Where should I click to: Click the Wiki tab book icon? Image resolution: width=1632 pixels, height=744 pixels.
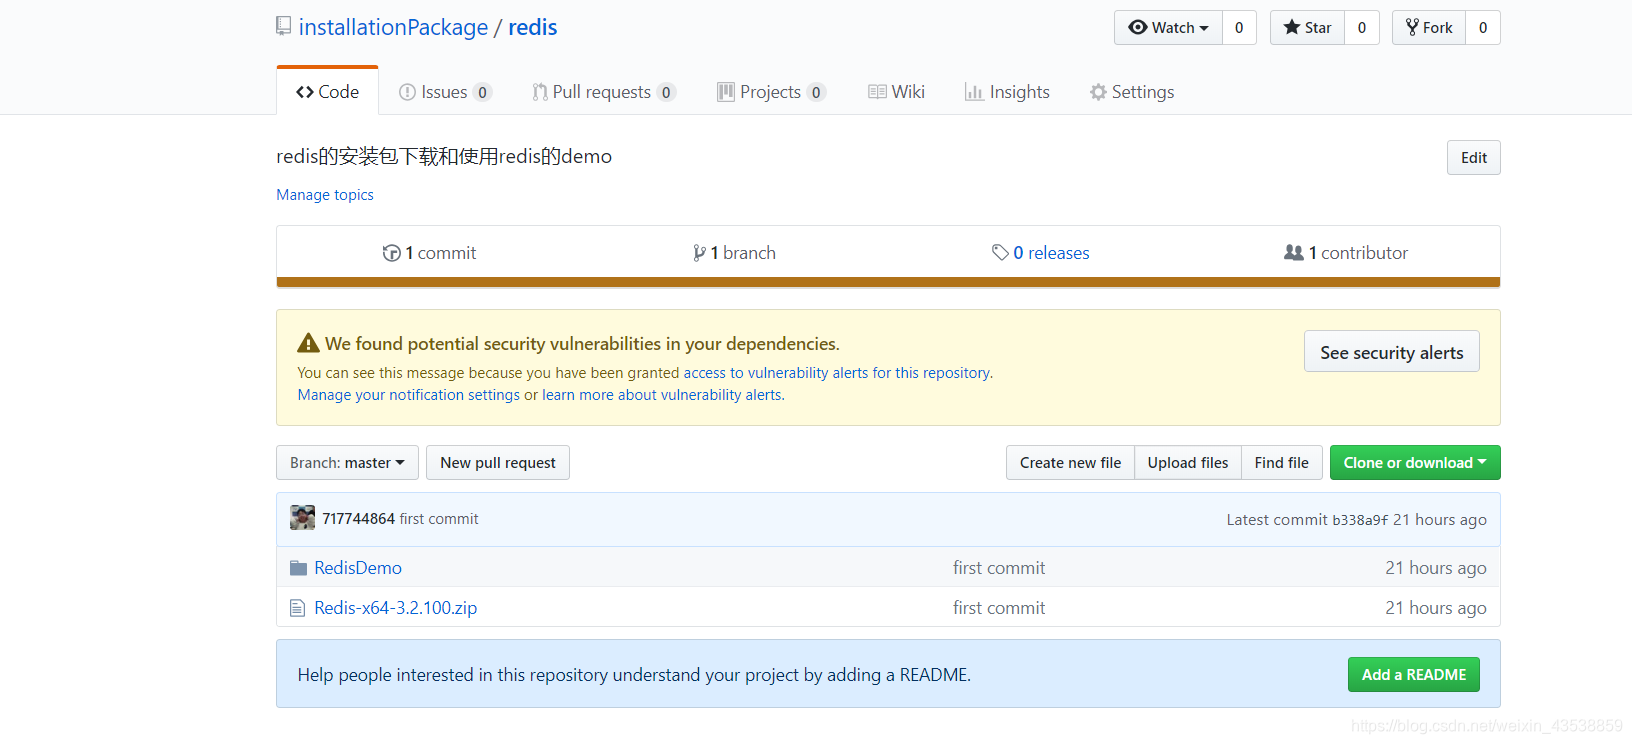877,92
